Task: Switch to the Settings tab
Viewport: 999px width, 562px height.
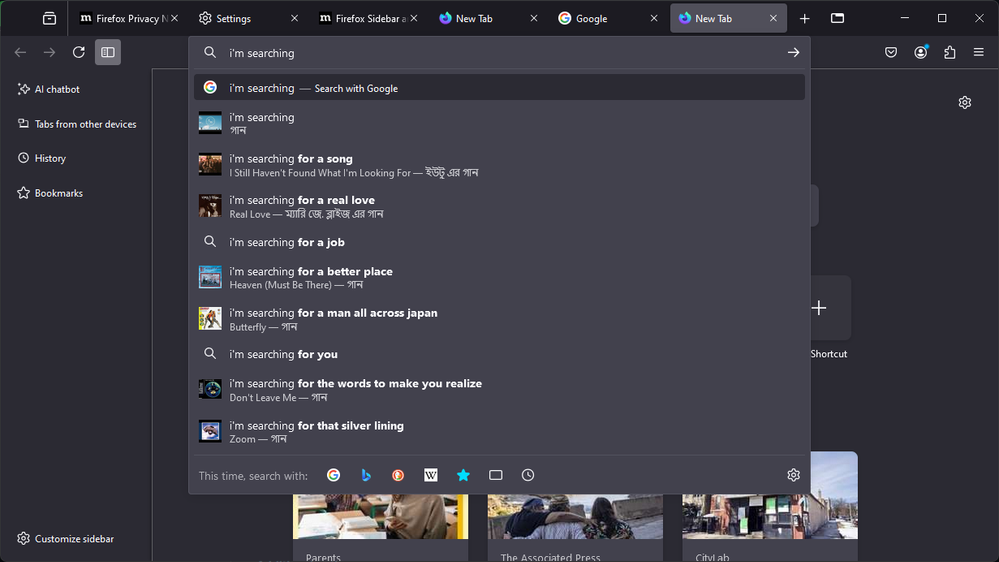Action: [242, 18]
